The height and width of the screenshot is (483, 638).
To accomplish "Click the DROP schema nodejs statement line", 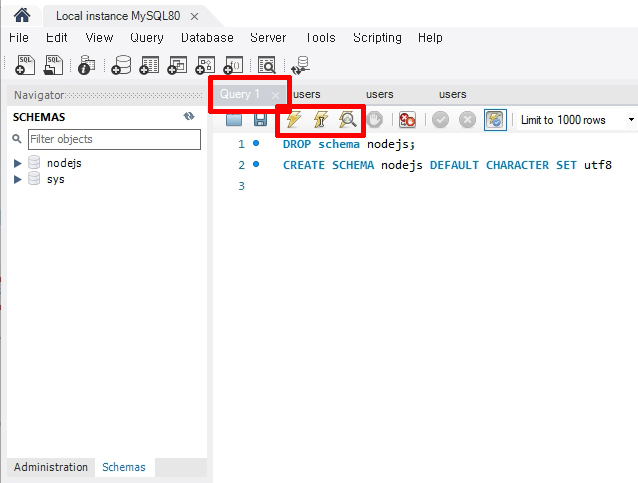I will 349,144.
